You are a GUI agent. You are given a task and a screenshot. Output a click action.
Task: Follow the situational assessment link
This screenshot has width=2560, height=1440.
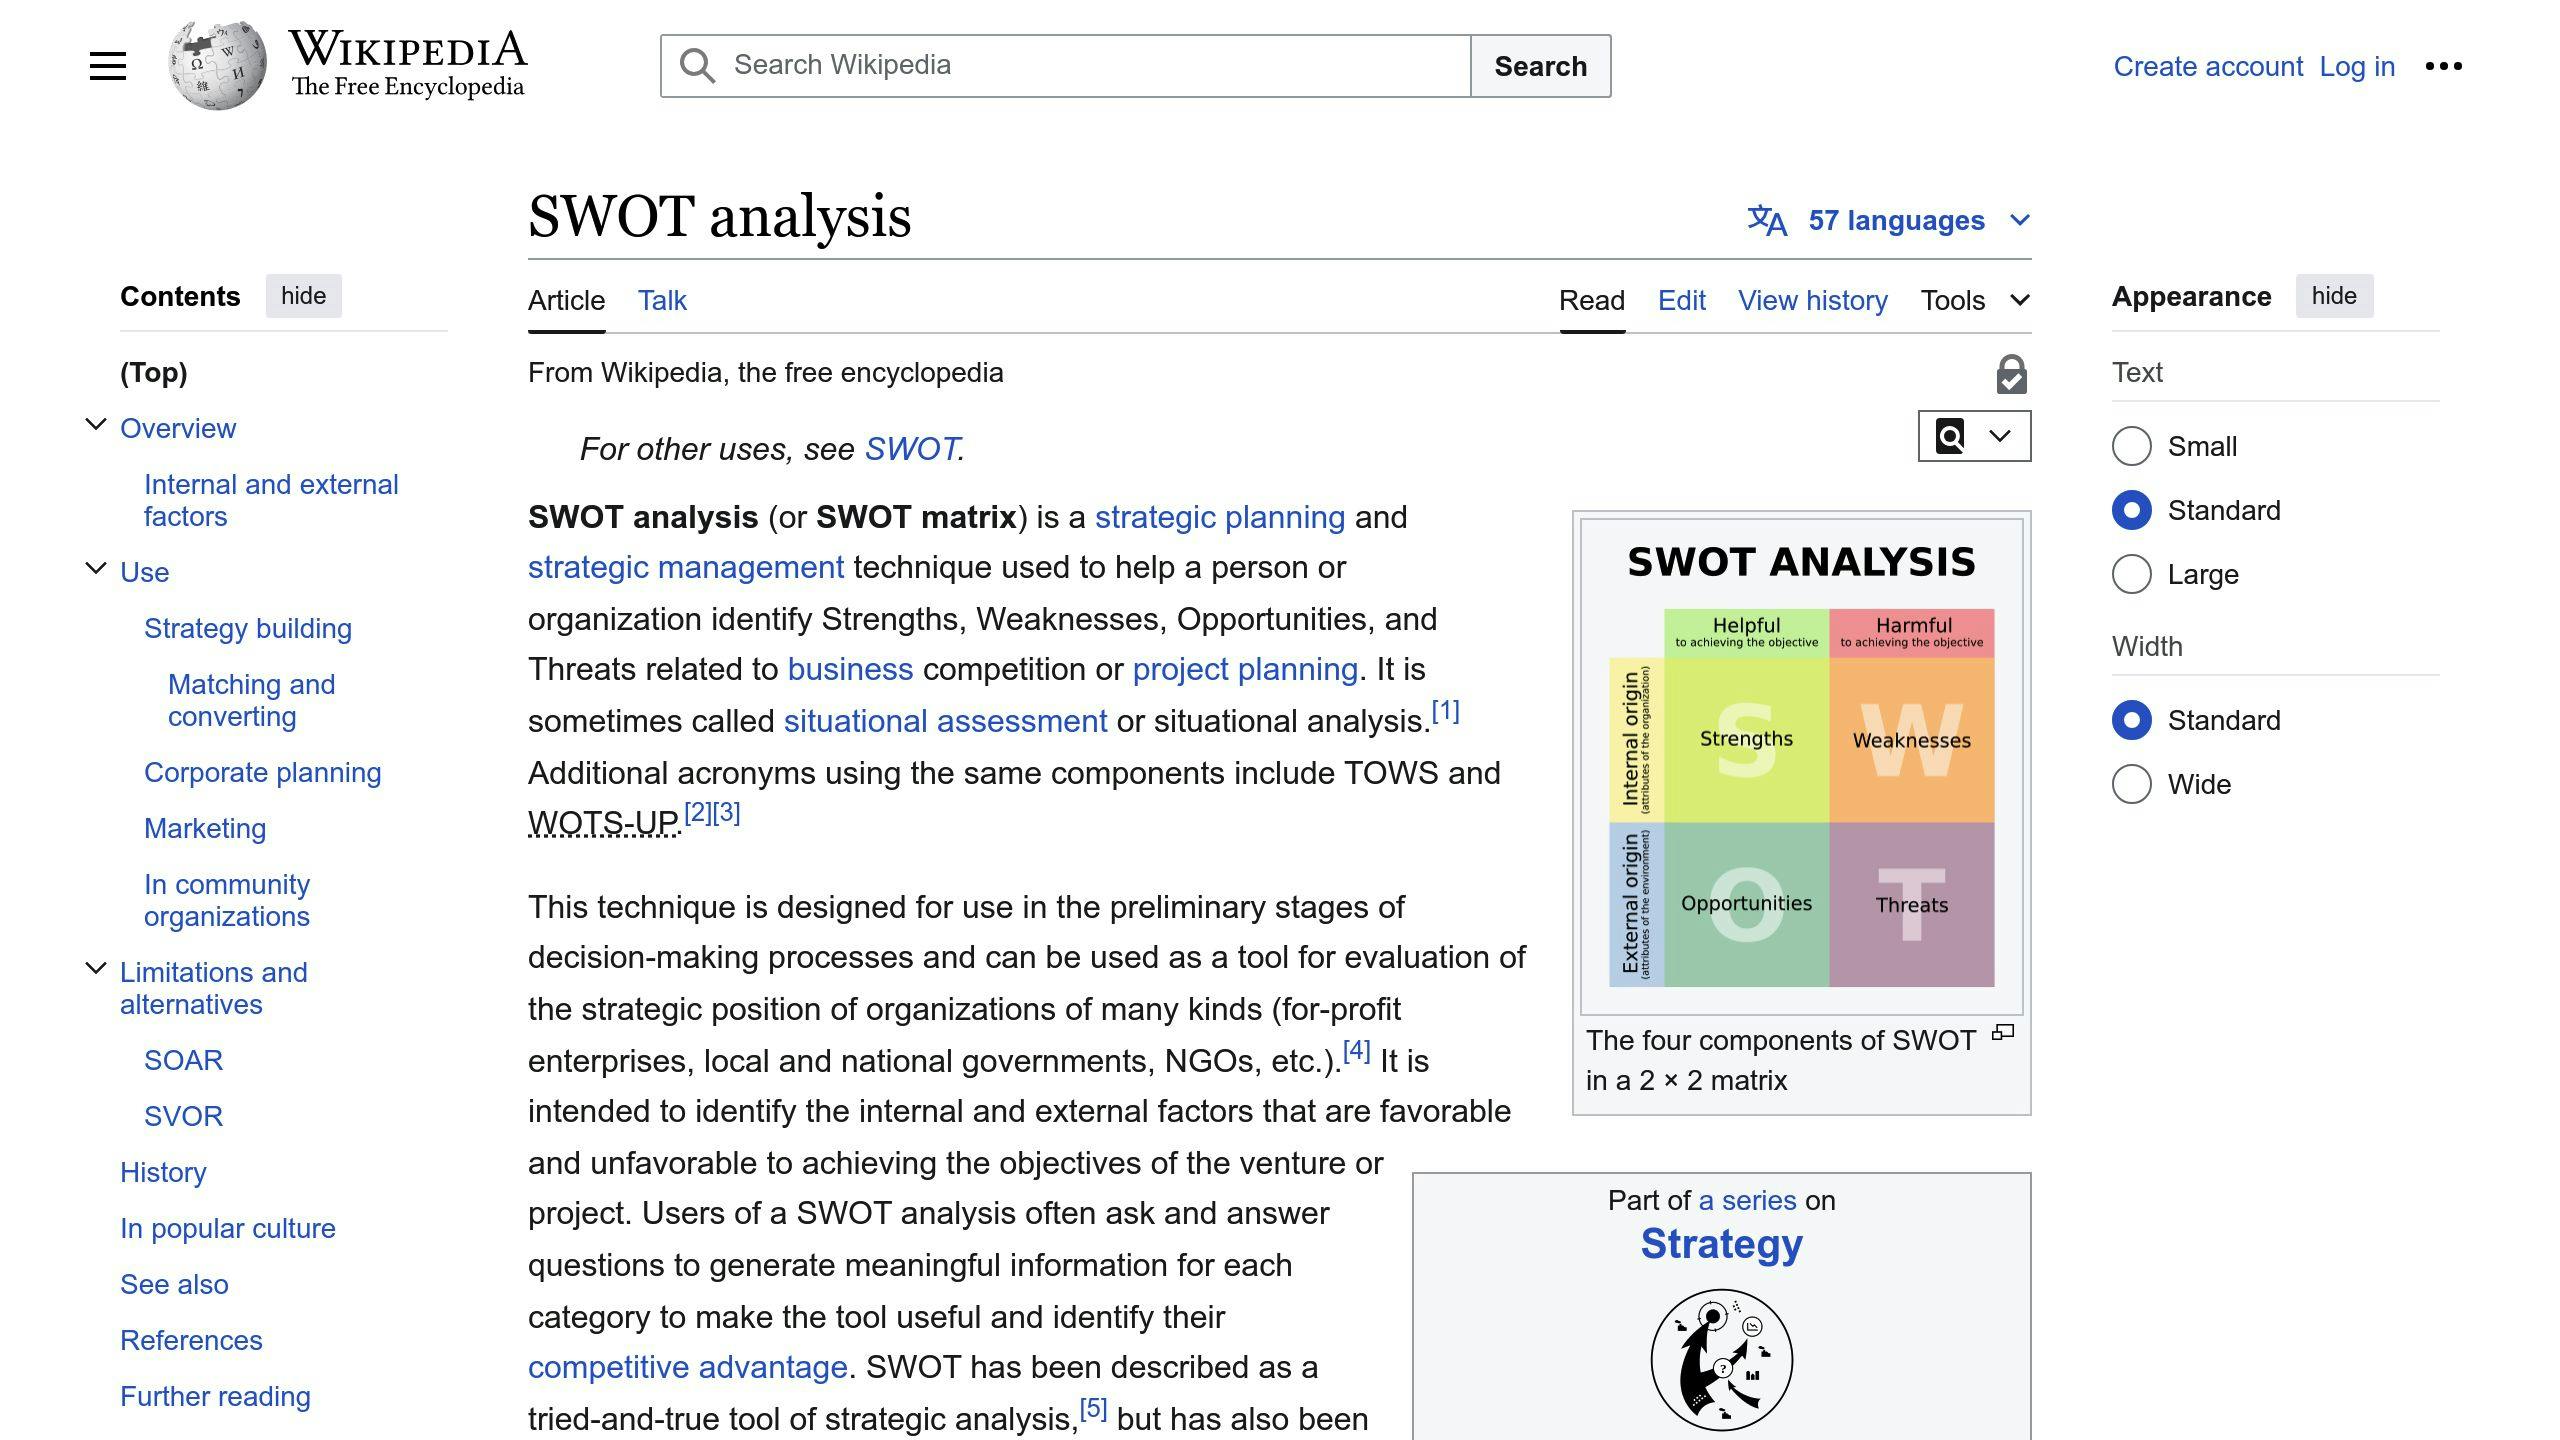tap(945, 721)
